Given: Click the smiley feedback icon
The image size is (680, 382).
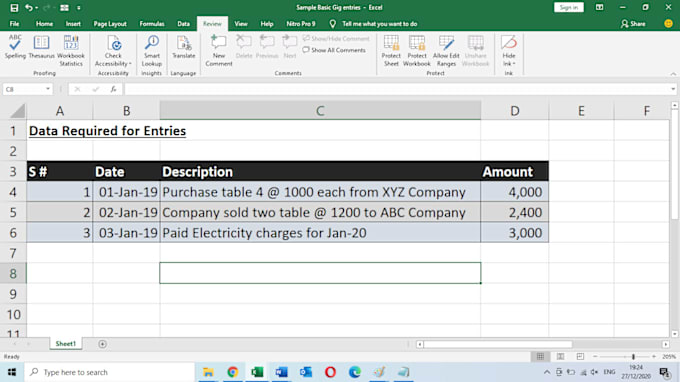Looking at the screenshot, I should 668,24.
